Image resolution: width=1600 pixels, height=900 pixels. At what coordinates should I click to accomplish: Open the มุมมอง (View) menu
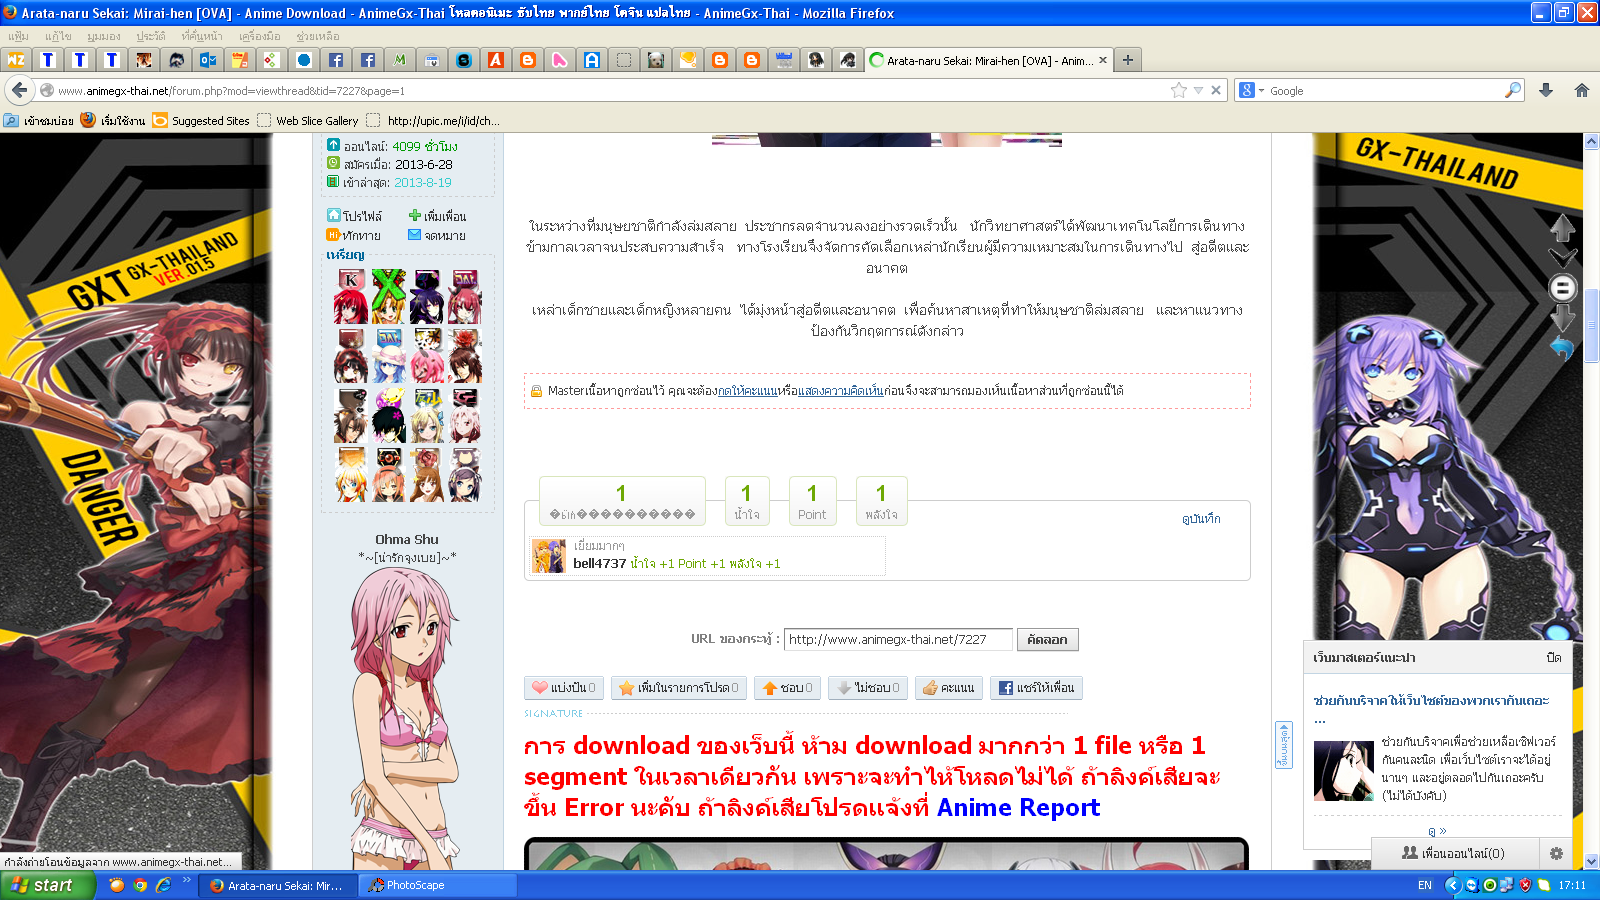point(104,36)
